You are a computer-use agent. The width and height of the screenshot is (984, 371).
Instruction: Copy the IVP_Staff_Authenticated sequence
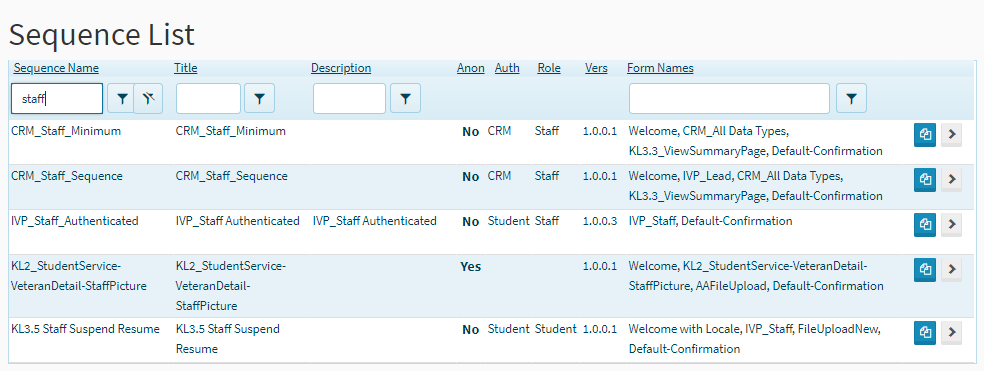pyautogui.click(x=924, y=224)
